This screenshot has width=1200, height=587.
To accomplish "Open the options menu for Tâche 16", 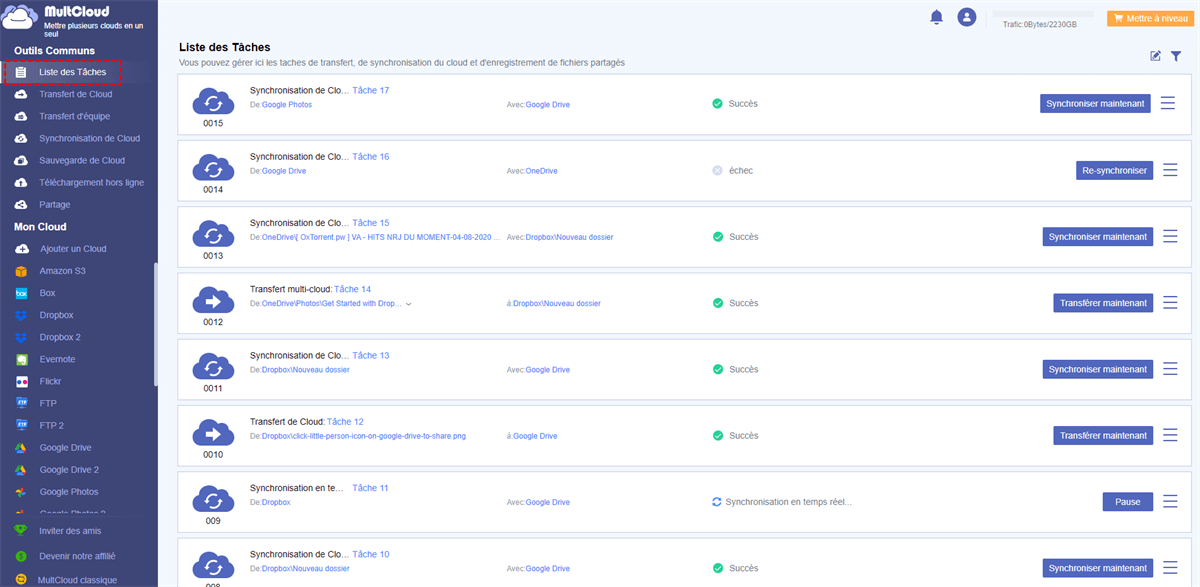I will (1168, 170).
